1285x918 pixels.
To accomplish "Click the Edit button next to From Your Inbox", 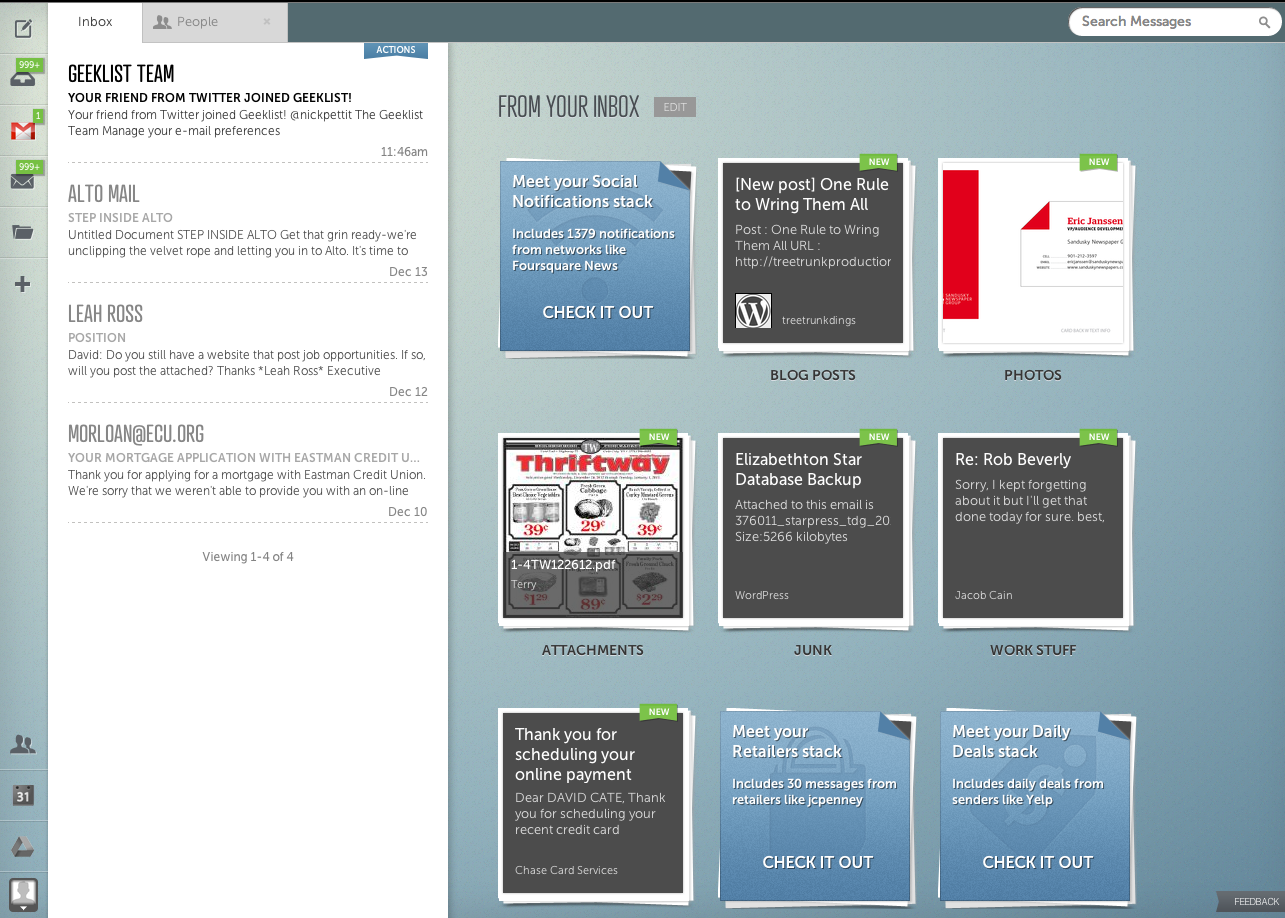I will (x=675, y=107).
